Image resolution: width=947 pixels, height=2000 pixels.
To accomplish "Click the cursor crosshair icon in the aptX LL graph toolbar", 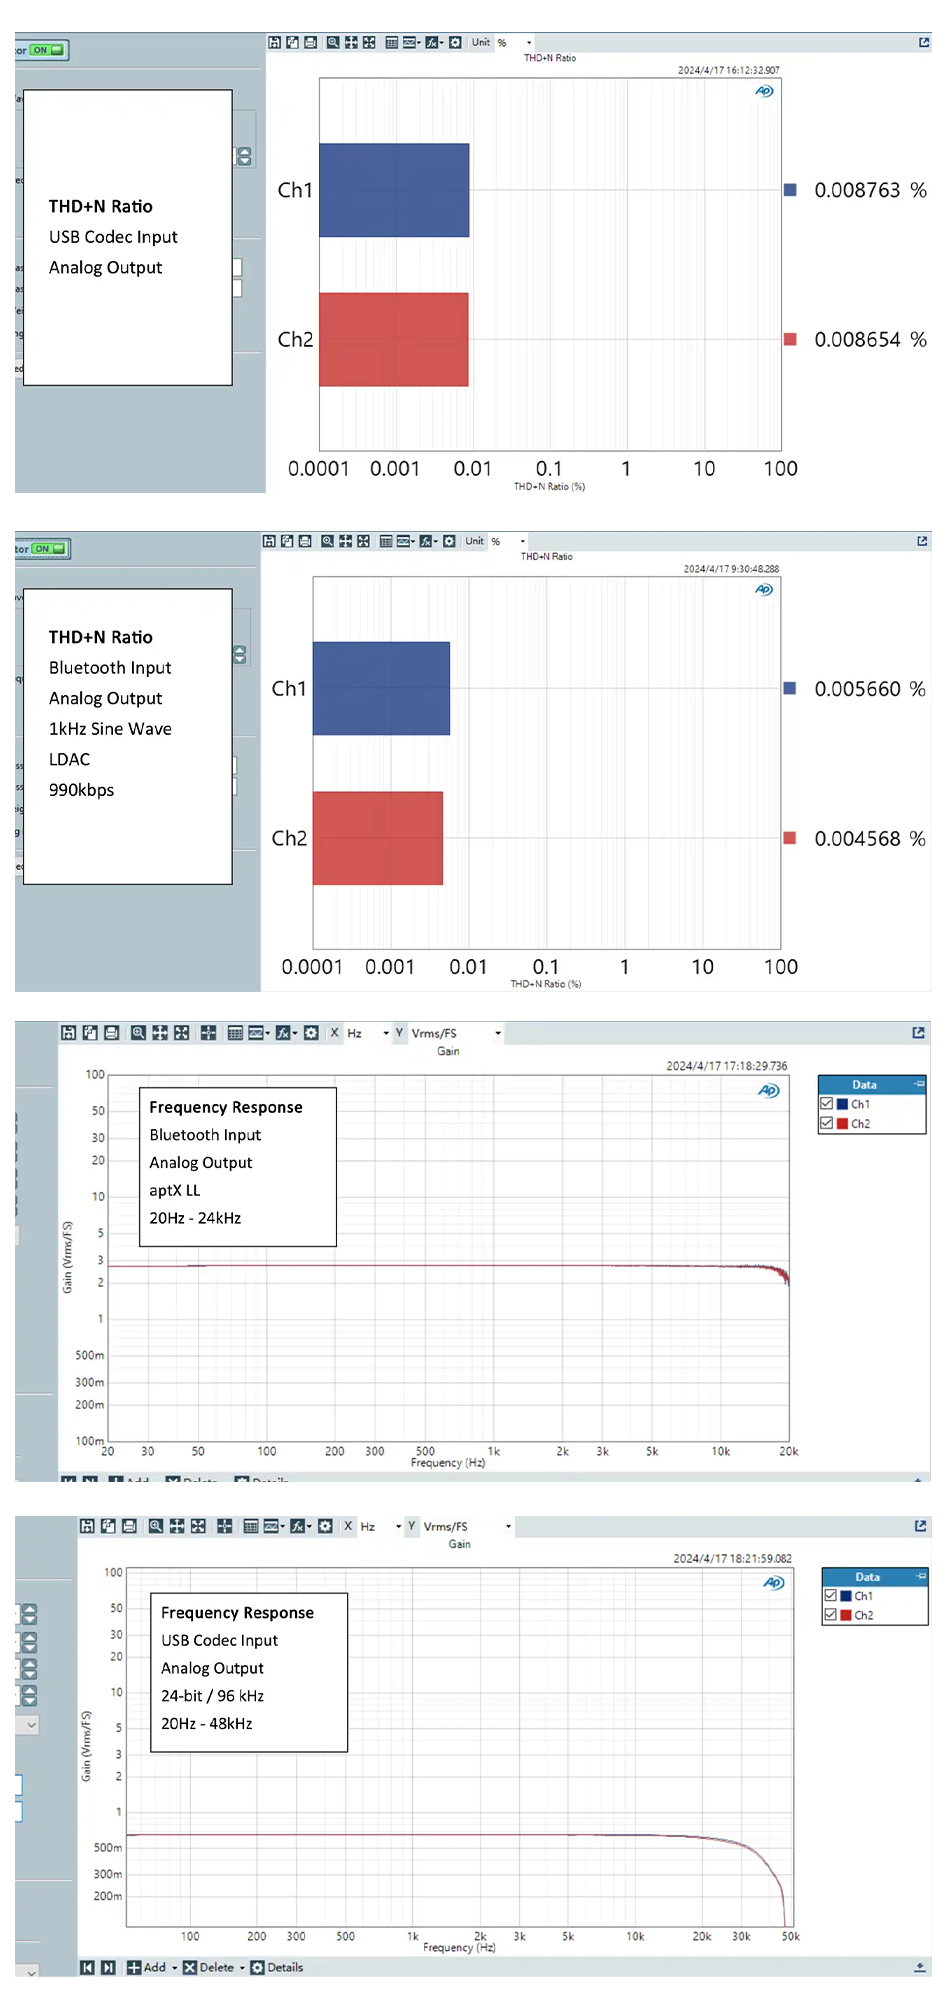I will click(x=208, y=1033).
